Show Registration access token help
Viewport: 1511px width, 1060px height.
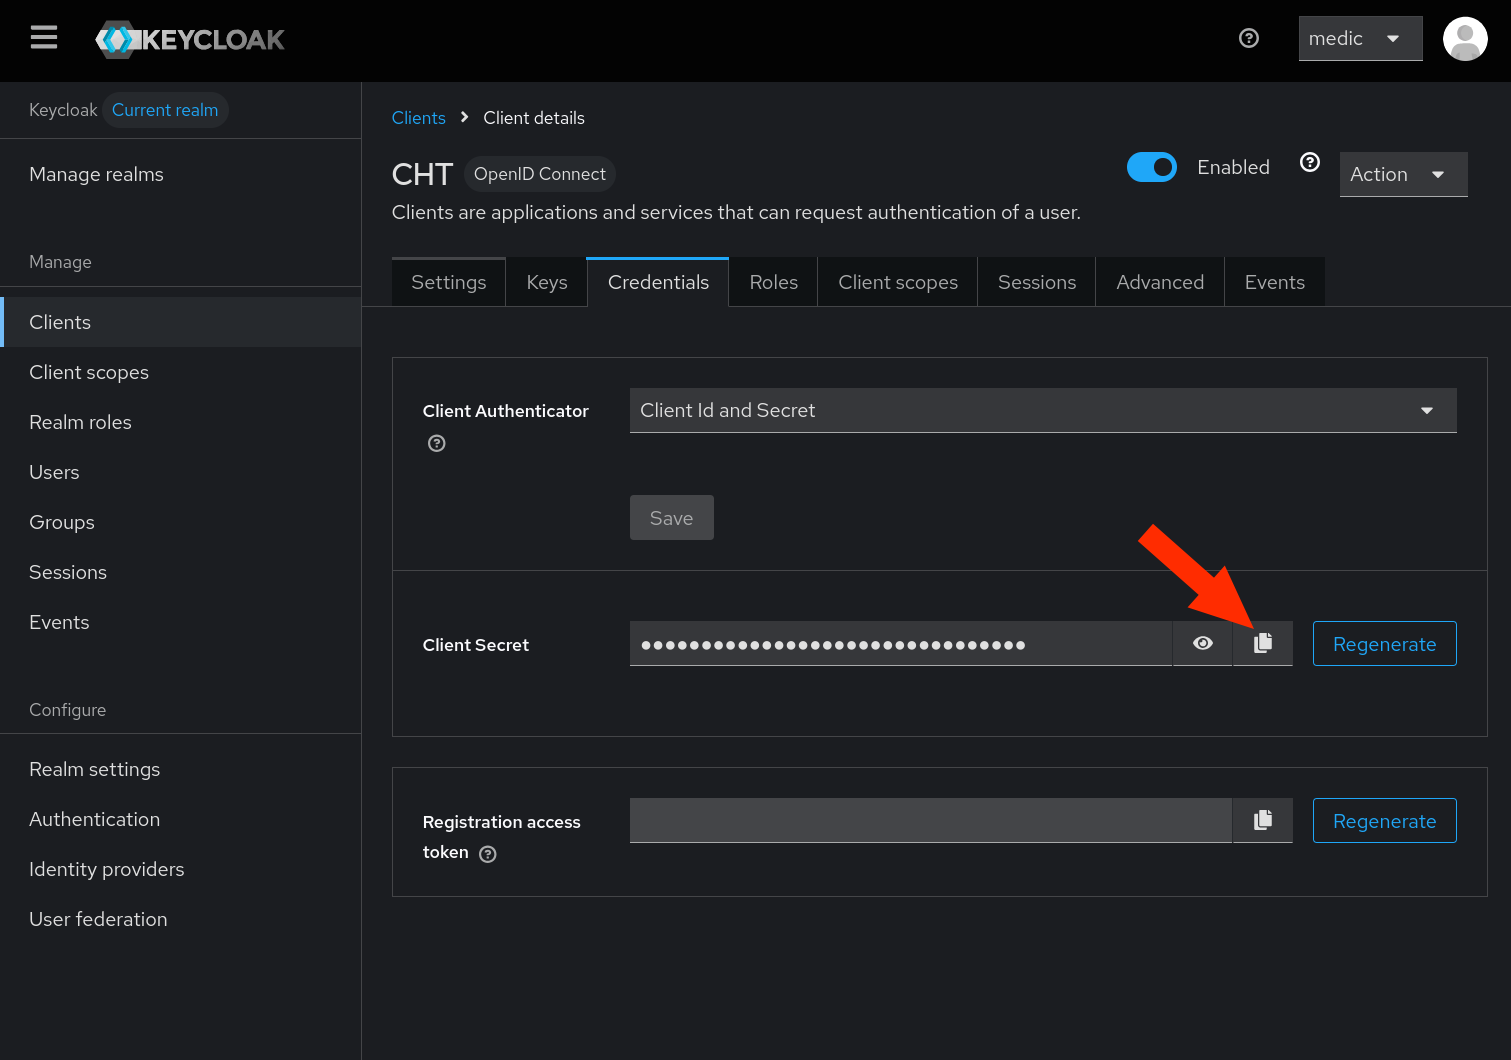pyautogui.click(x=488, y=854)
